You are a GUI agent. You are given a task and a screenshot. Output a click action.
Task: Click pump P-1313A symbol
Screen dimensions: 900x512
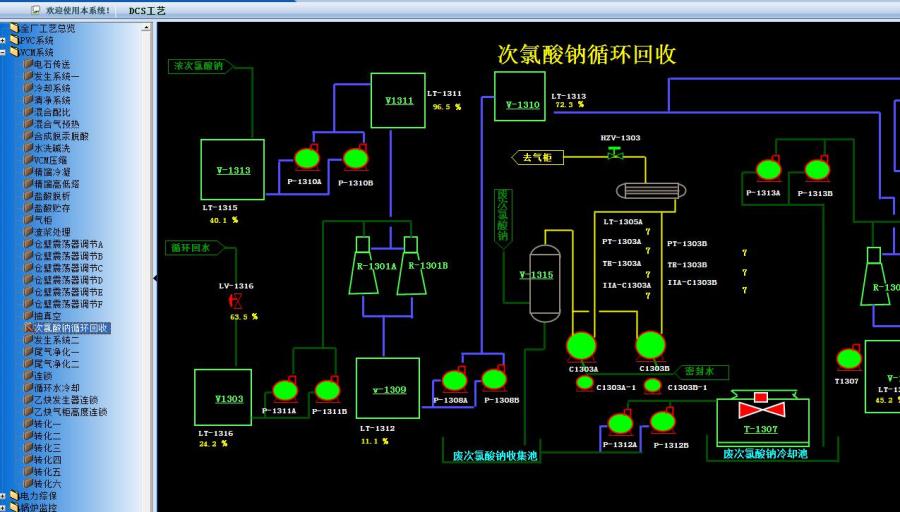point(769,170)
